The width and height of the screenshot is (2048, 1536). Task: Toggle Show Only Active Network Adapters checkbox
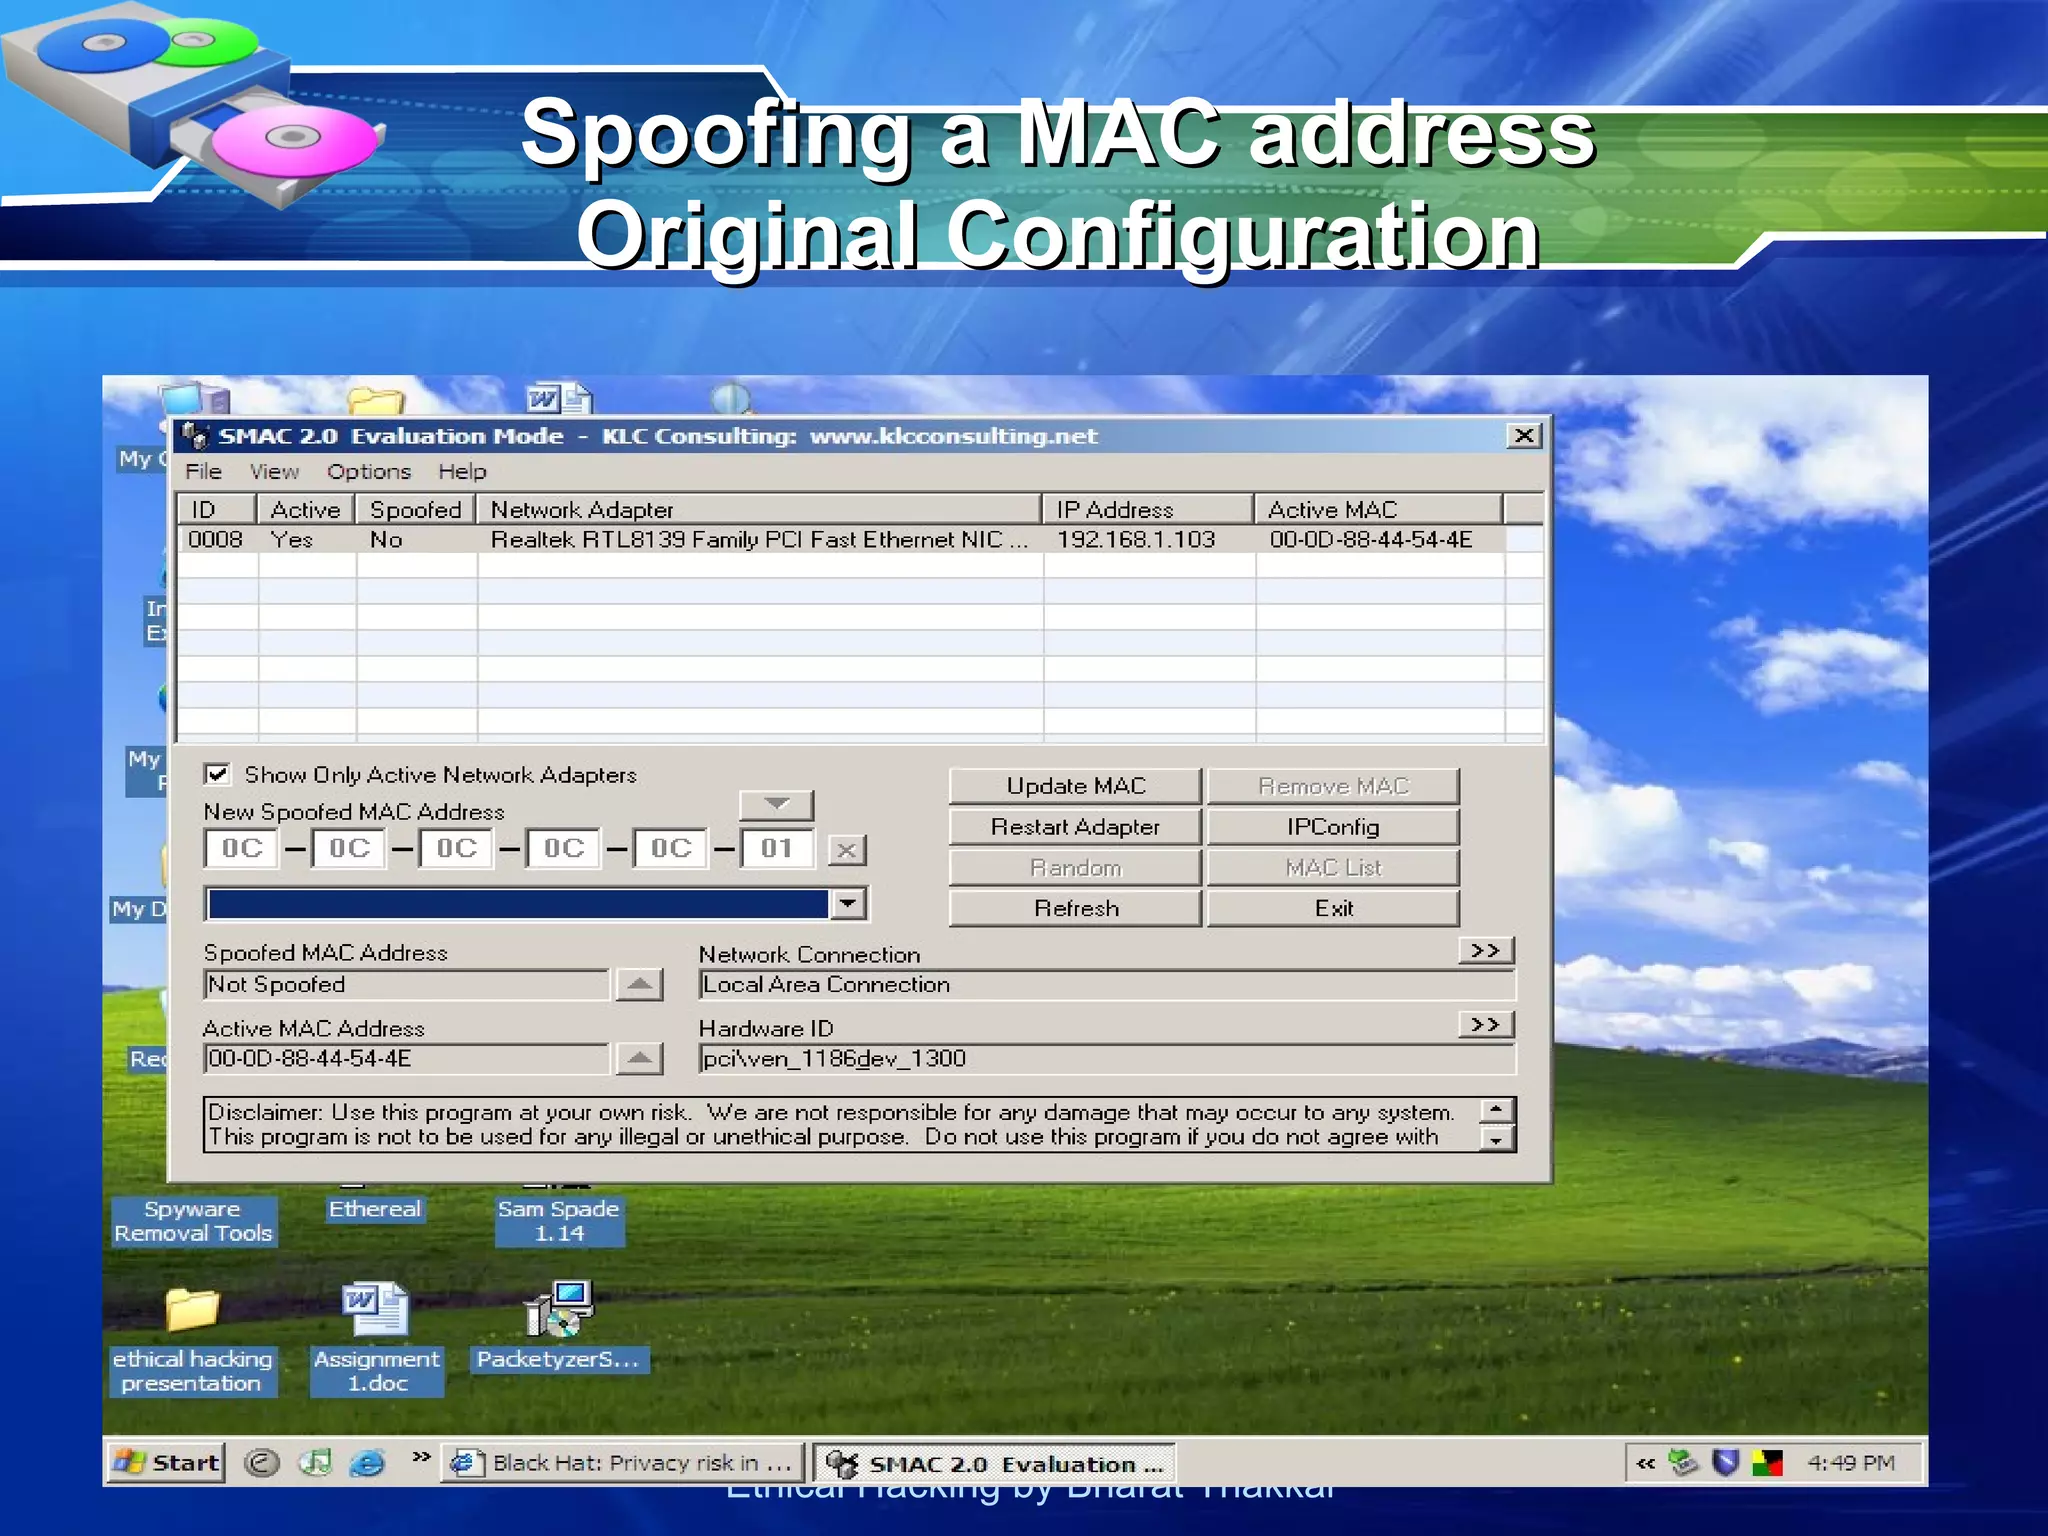(x=217, y=775)
